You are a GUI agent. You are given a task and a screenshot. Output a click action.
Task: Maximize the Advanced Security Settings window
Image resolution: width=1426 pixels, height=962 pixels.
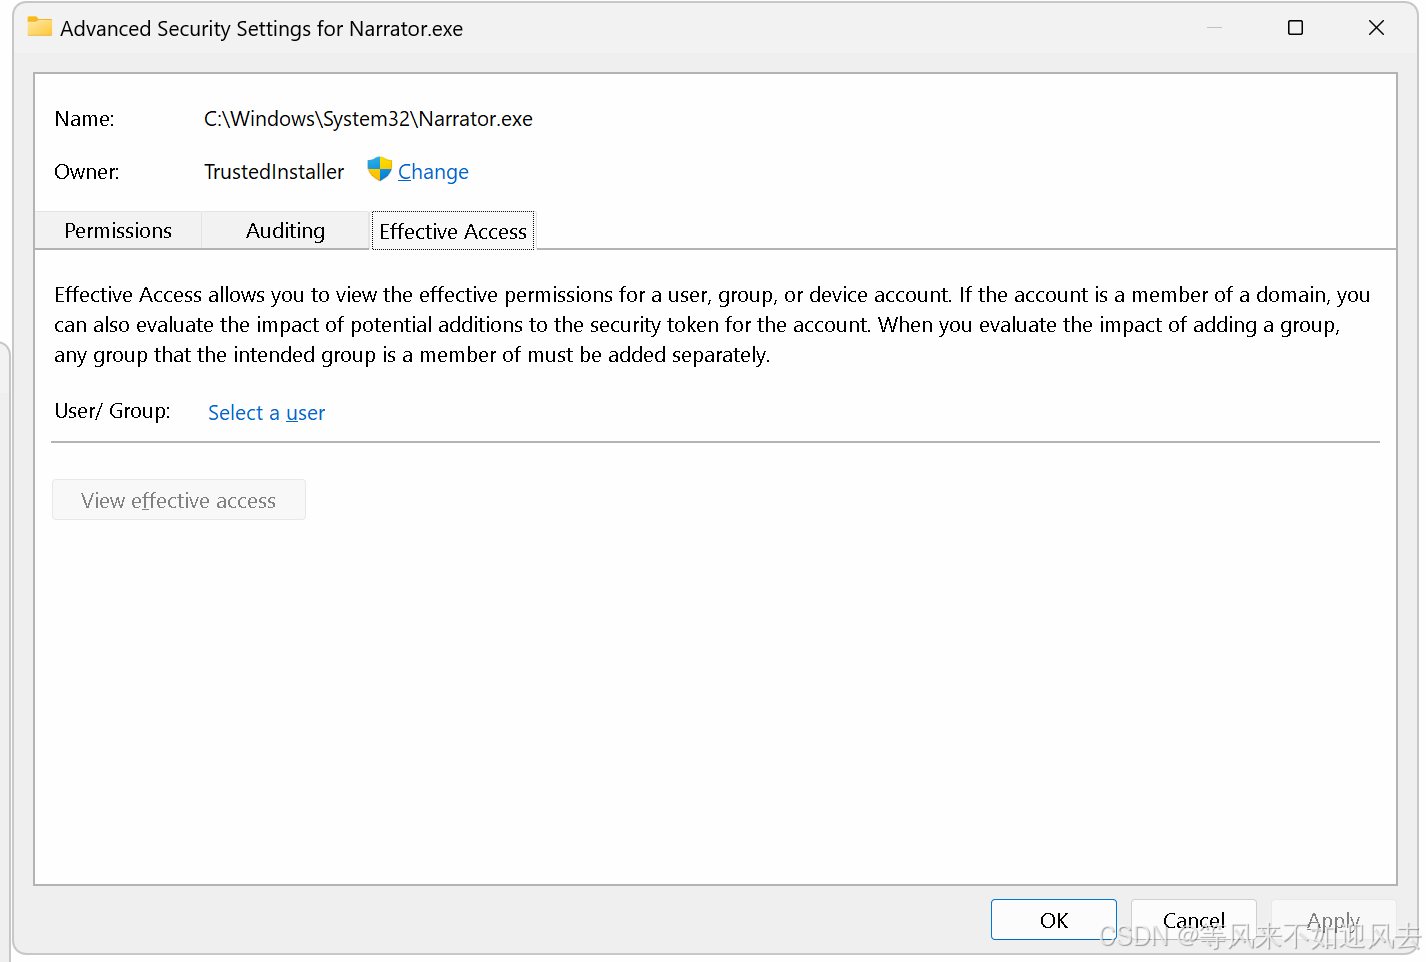coord(1295,28)
